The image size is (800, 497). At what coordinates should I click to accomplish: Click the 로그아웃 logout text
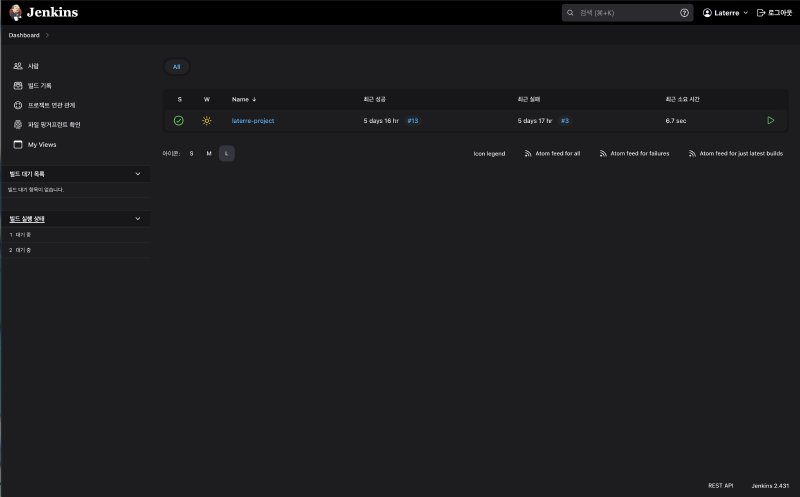pyautogui.click(x=780, y=13)
